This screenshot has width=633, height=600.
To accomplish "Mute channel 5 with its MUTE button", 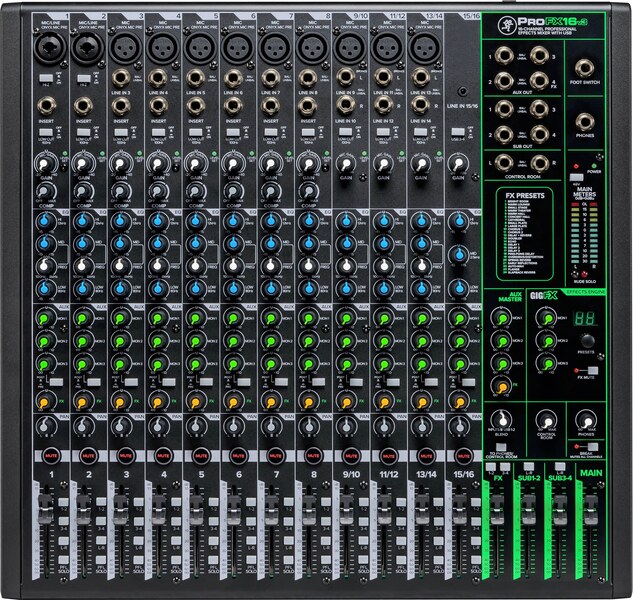I will pos(201,455).
